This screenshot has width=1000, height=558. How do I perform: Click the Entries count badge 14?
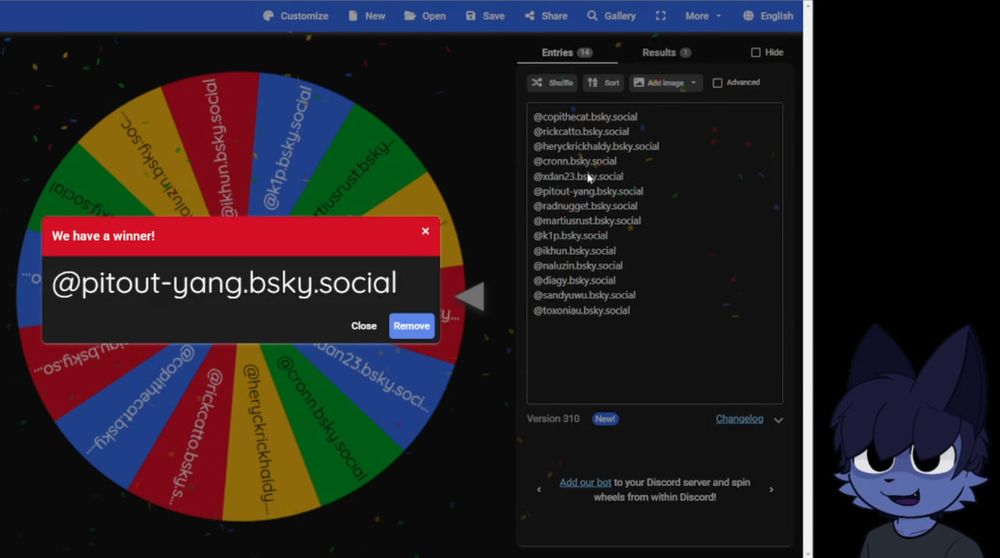(x=585, y=52)
